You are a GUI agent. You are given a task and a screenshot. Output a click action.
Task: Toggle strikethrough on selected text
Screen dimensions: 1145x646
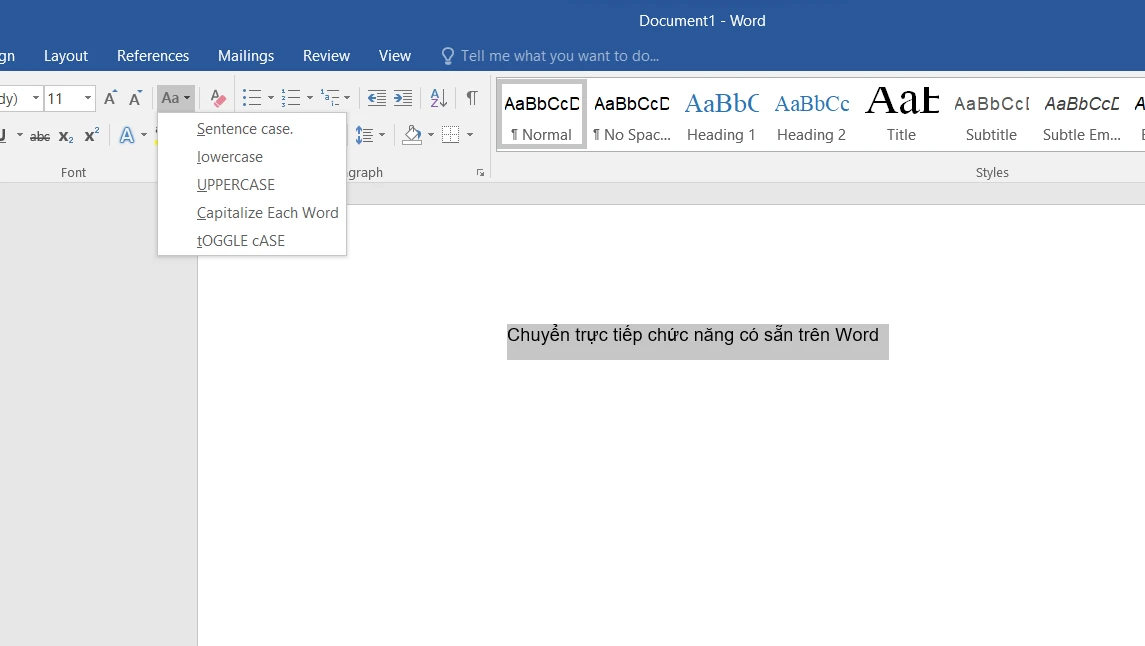point(40,135)
